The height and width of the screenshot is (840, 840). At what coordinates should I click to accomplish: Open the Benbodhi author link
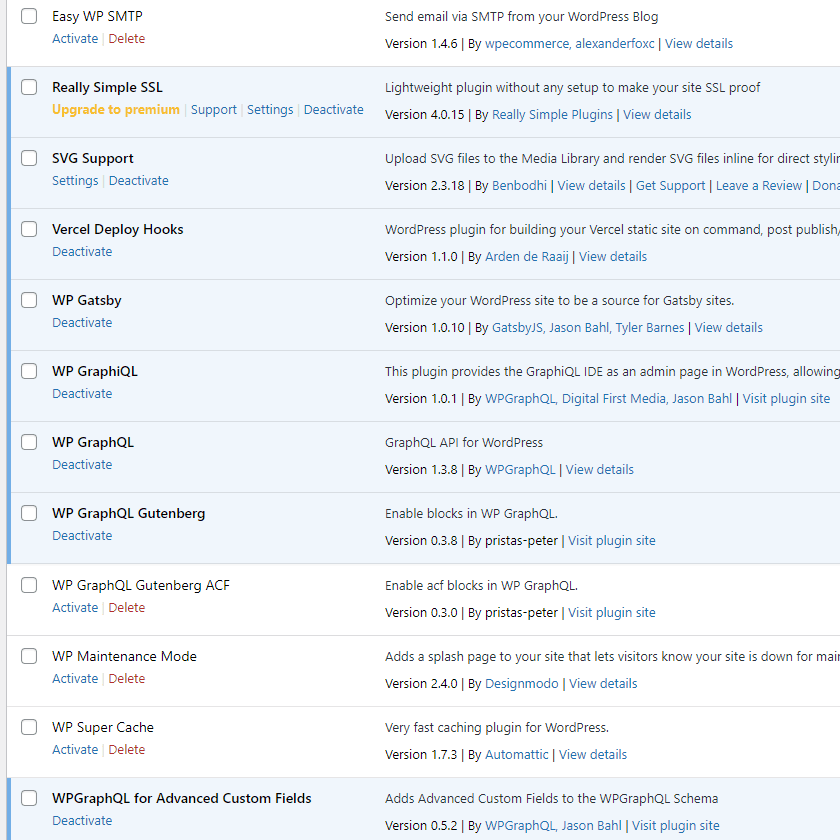tap(519, 185)
